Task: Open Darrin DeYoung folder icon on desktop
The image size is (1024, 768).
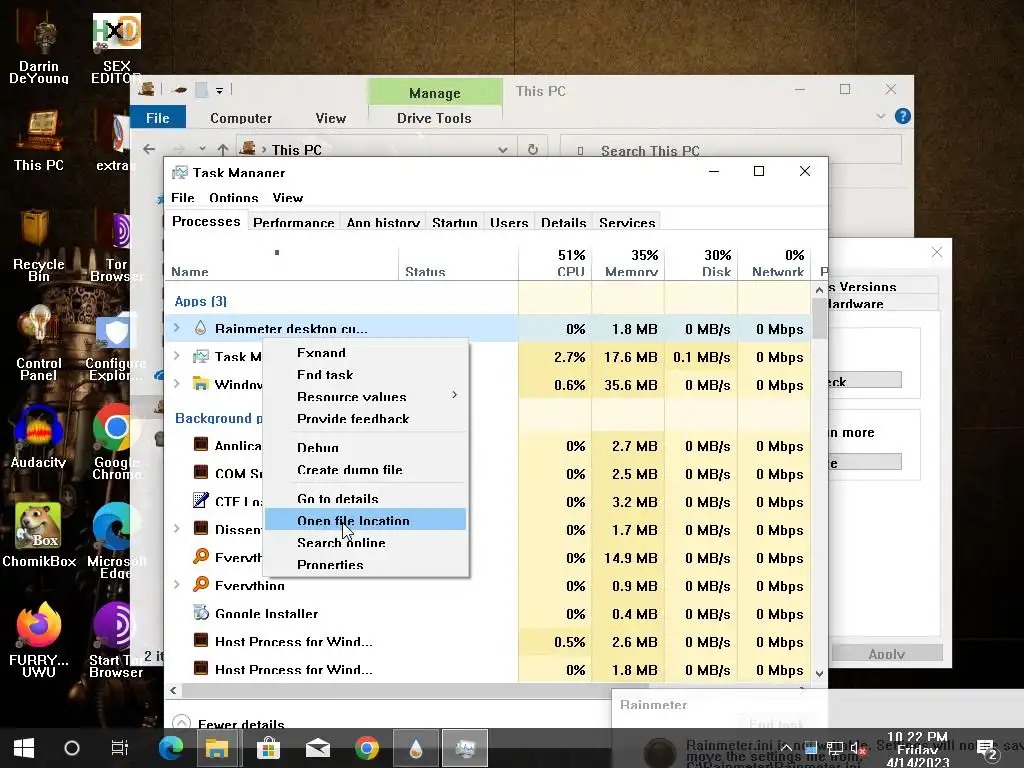Action: point(39,49)
